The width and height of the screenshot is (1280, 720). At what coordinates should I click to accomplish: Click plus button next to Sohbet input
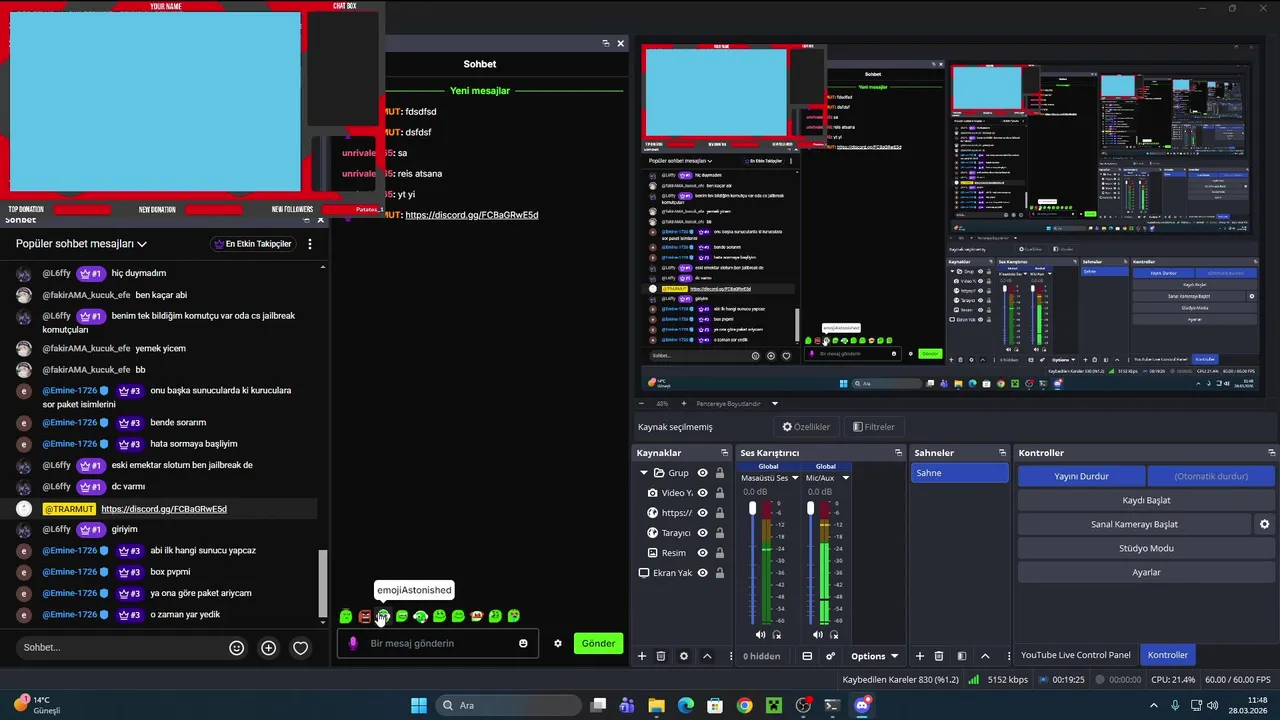pos(268,648)
